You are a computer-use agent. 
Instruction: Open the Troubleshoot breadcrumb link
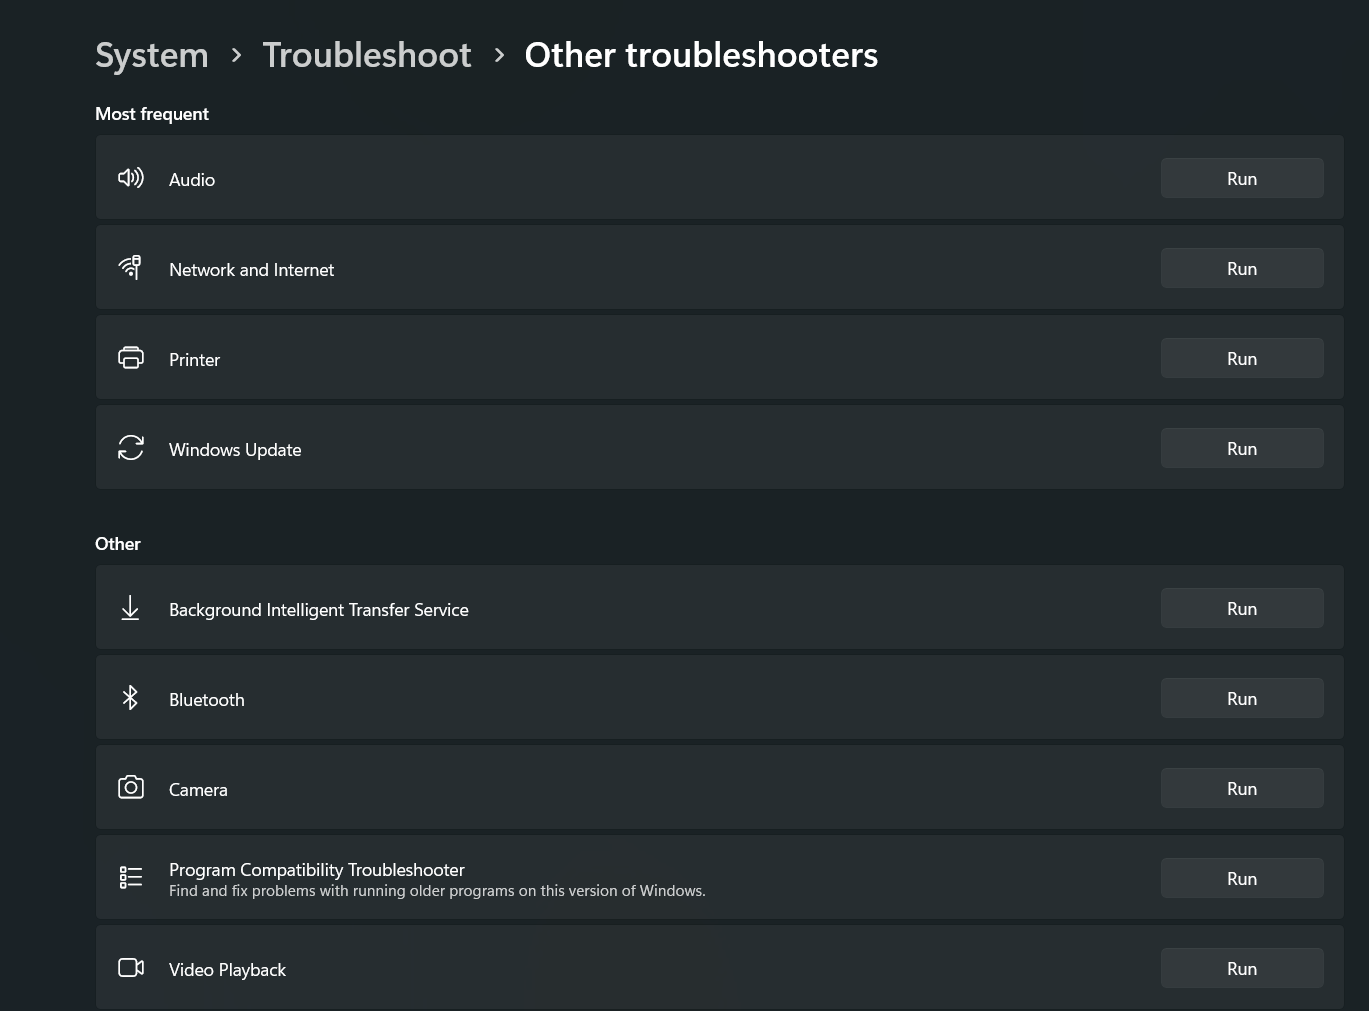pos(367,55)
